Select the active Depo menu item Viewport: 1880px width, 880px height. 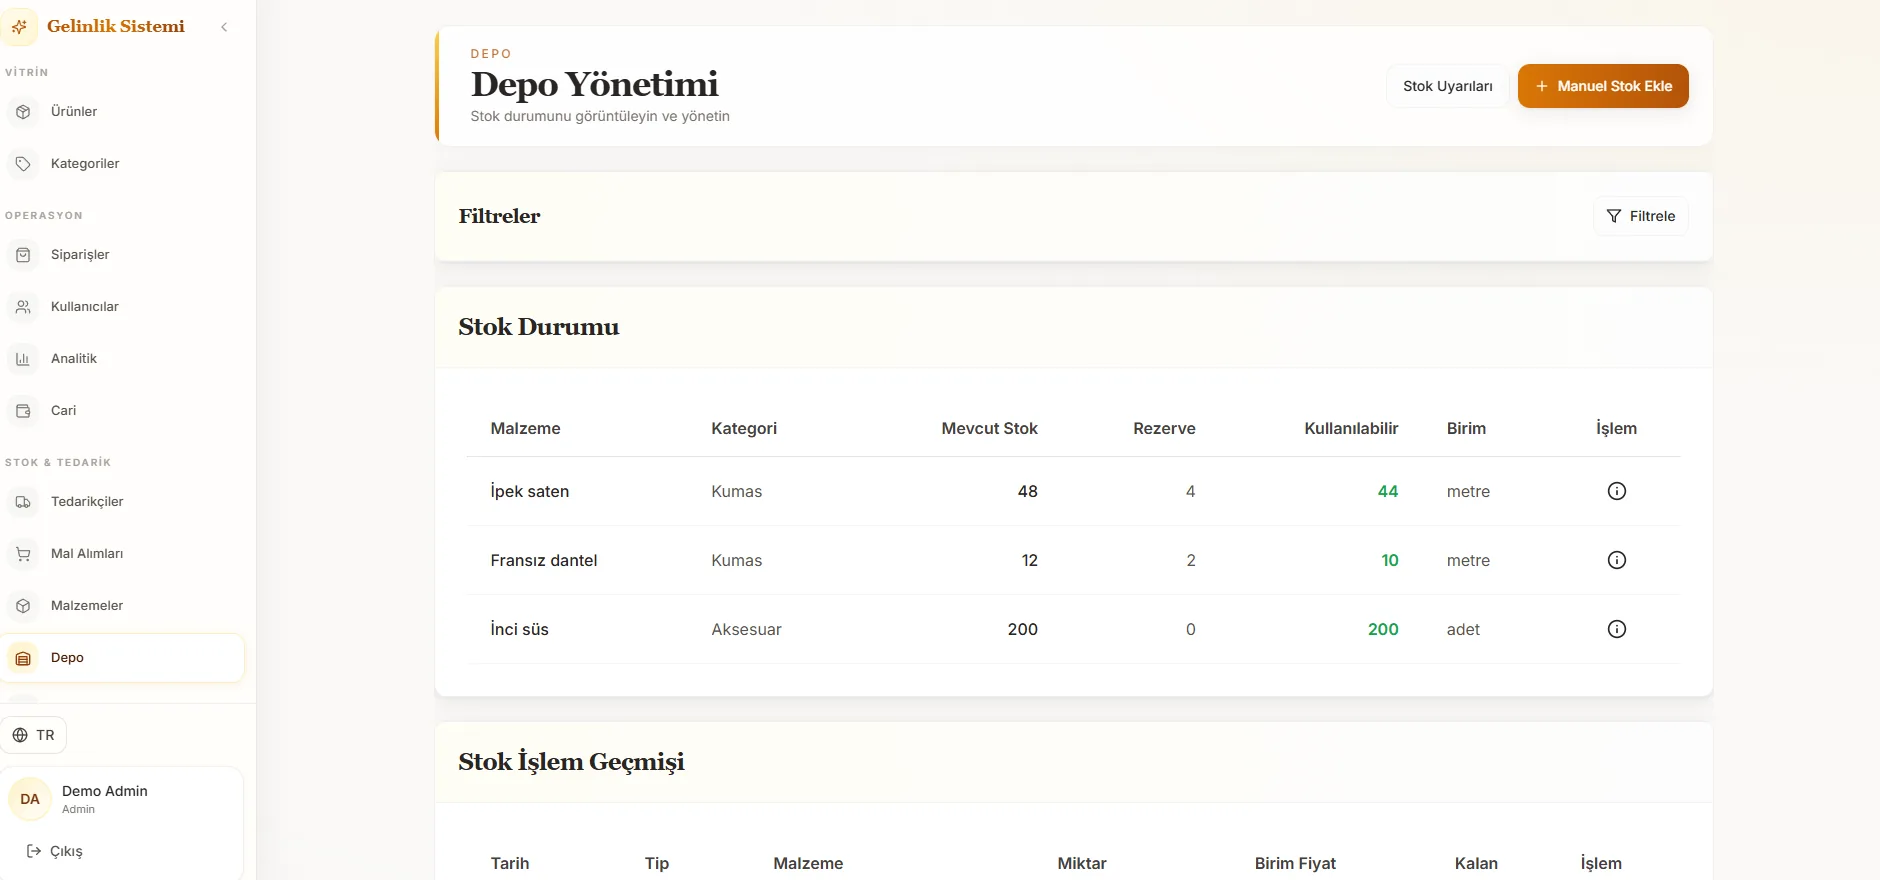tap(122, 658)
